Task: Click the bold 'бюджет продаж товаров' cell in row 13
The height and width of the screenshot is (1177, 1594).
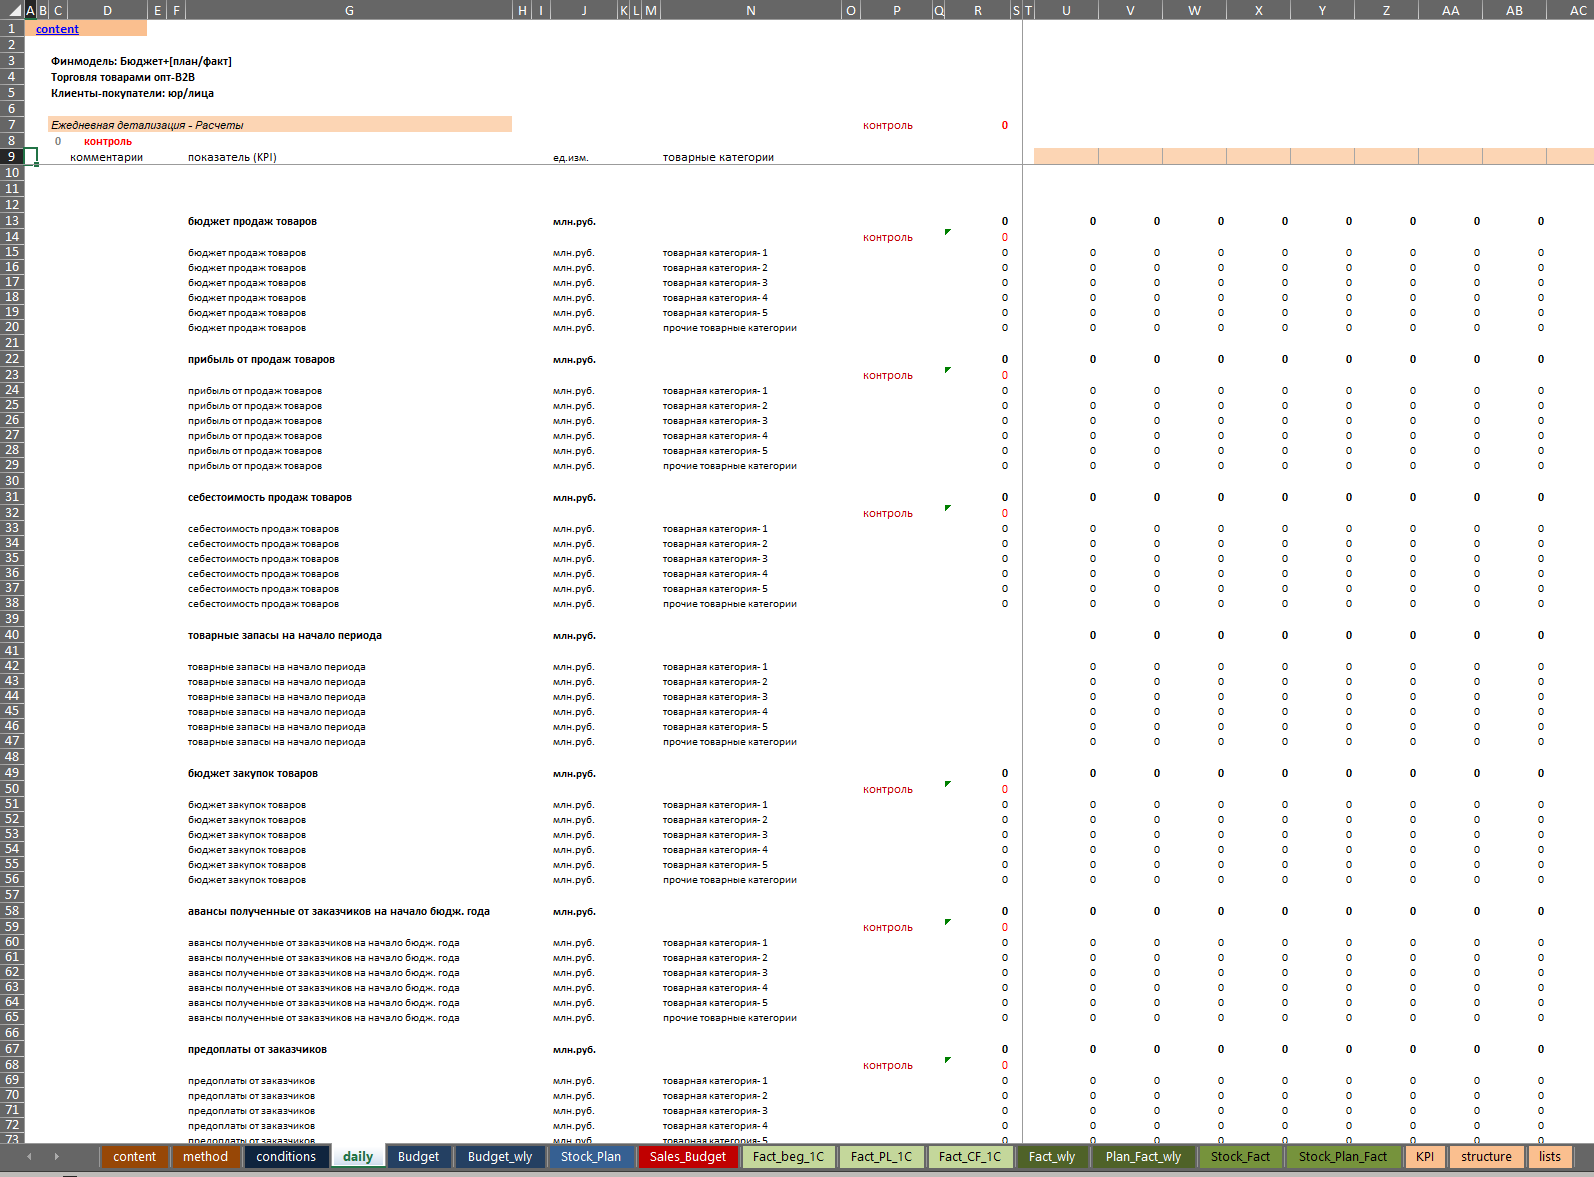Action: coord(252,221)
